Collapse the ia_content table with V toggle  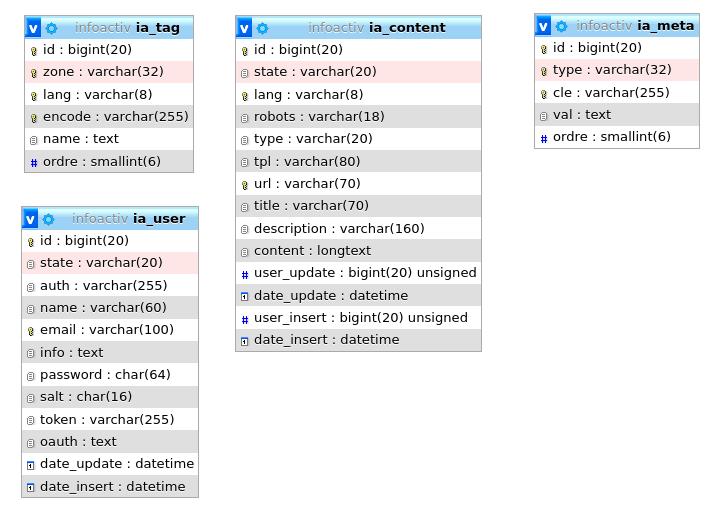(244, 28)
